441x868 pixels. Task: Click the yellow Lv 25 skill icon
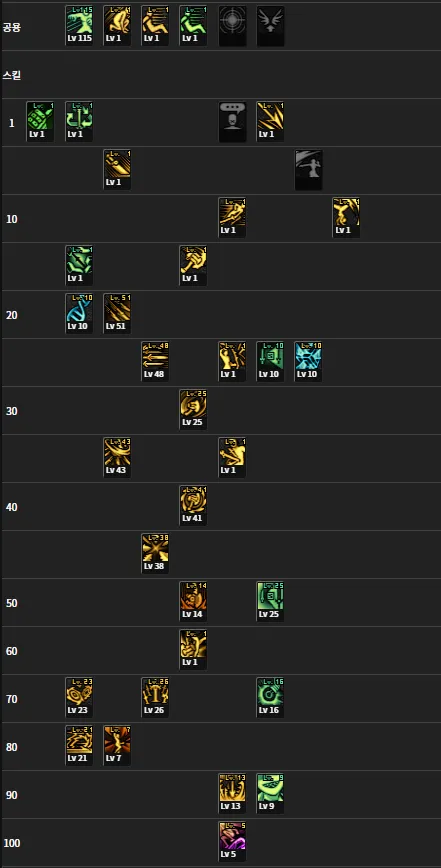[193, 410]
